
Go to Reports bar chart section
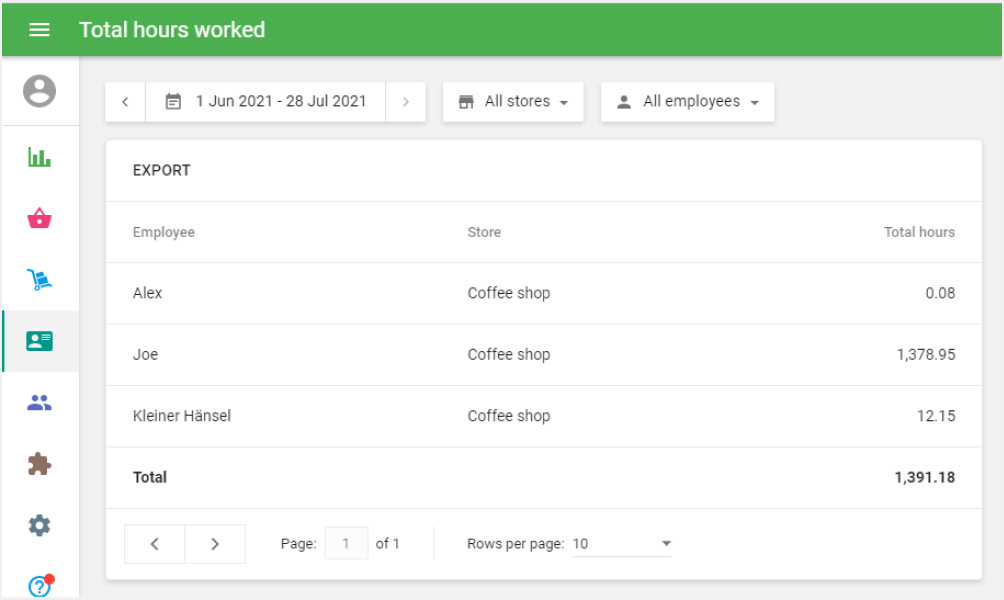(x=39, y=157)
